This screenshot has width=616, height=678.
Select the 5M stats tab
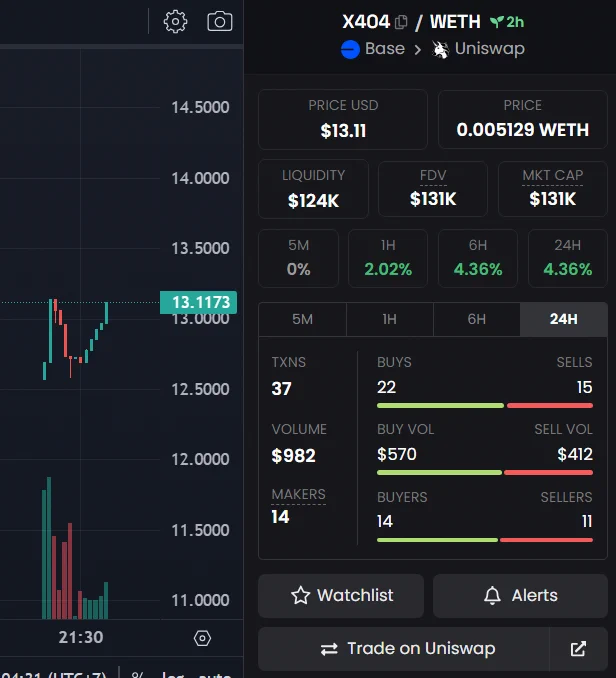click(x=302, y=319)
